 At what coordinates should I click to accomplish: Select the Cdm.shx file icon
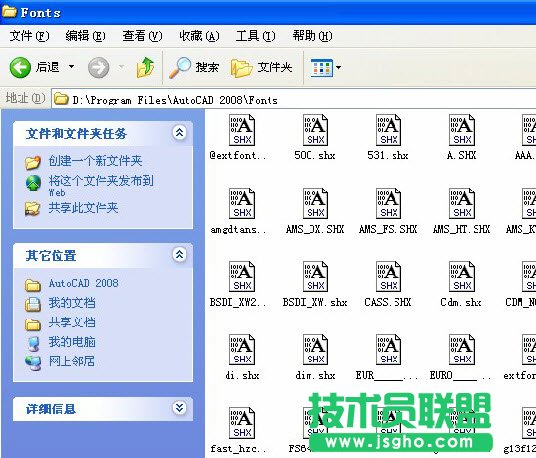pyautogui.click(x=462, y=277)
